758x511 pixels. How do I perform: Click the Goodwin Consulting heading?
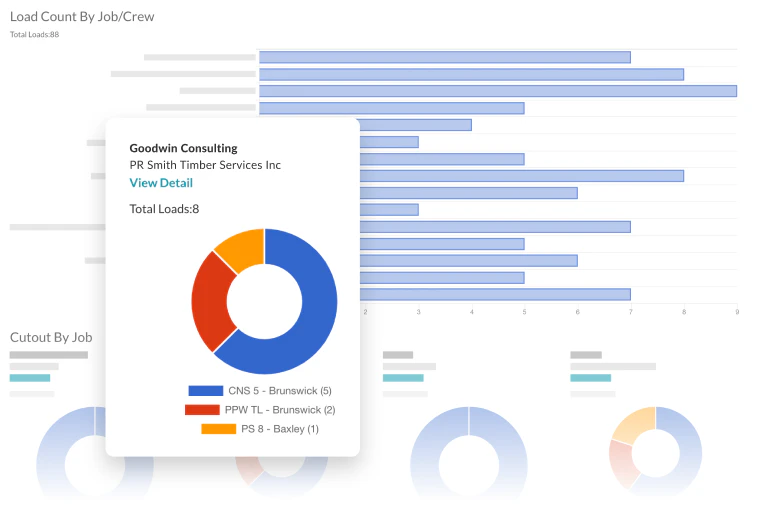point(184,148)
